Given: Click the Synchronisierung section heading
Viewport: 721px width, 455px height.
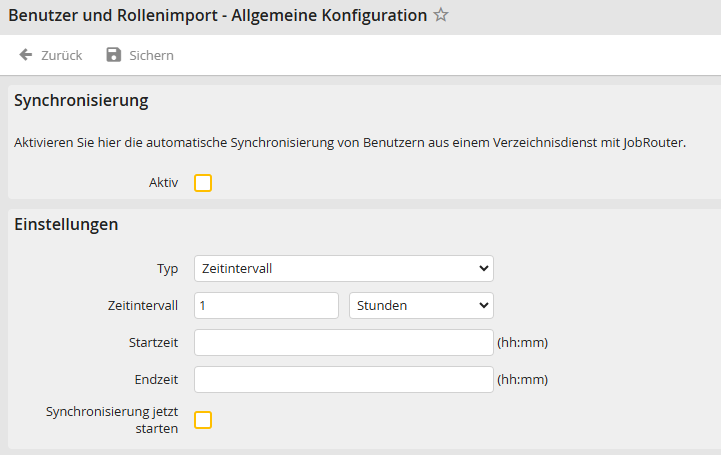Looking at the screenshot, I should [x=81, y=101].
